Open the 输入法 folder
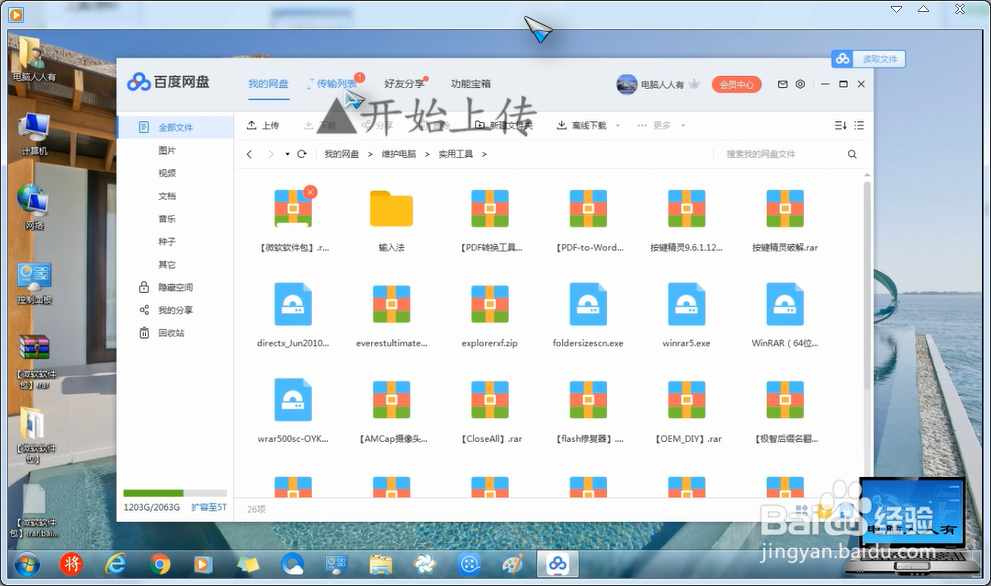 click(x=391, y=209)
